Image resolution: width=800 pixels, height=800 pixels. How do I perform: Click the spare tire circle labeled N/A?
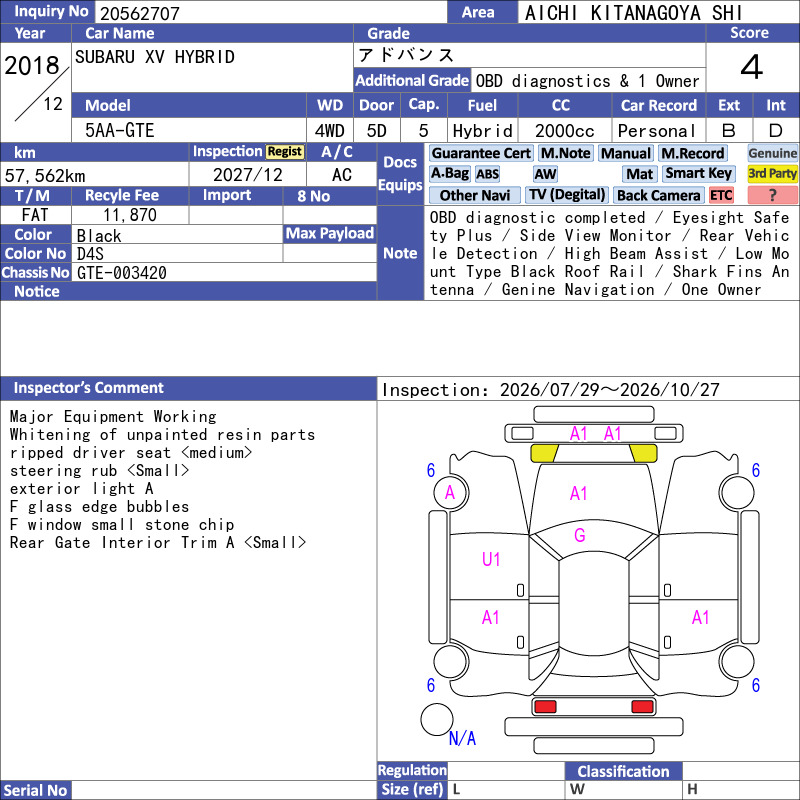pyautogui.click(x=437, y=719)
